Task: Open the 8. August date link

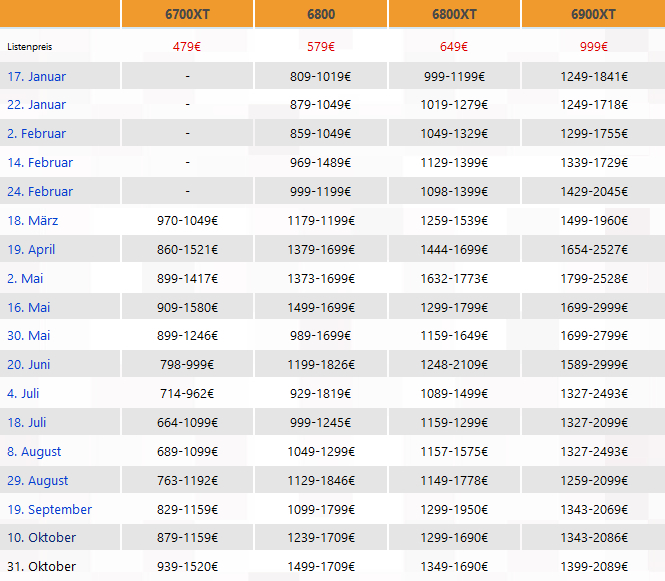Action: (x=34, y=452)
